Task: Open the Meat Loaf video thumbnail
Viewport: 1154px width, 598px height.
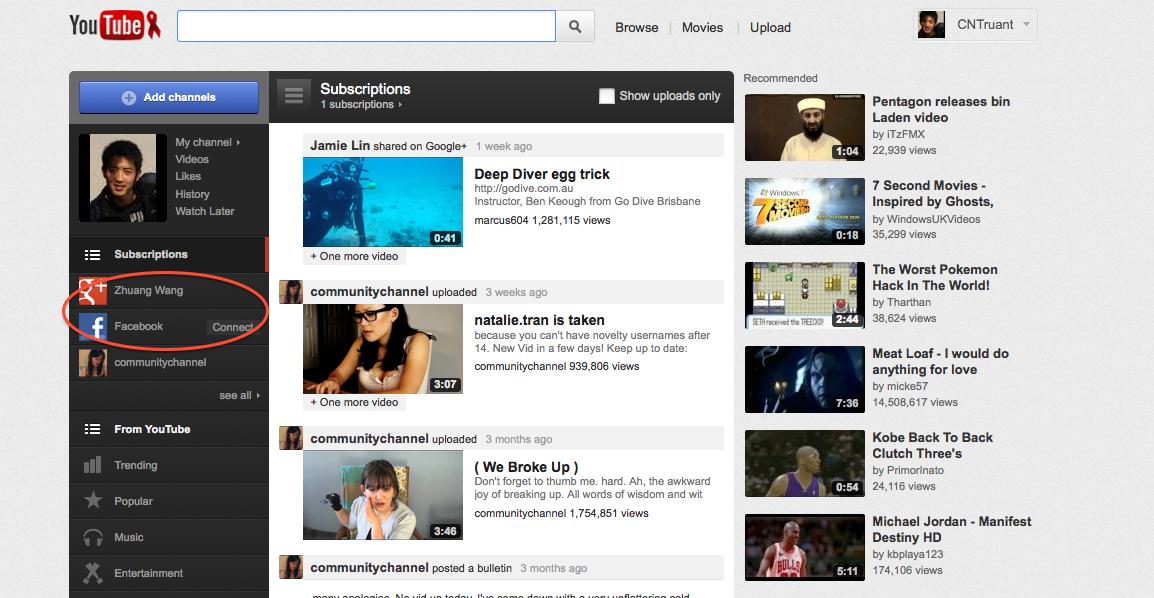Action: click(x=804, y=380)
